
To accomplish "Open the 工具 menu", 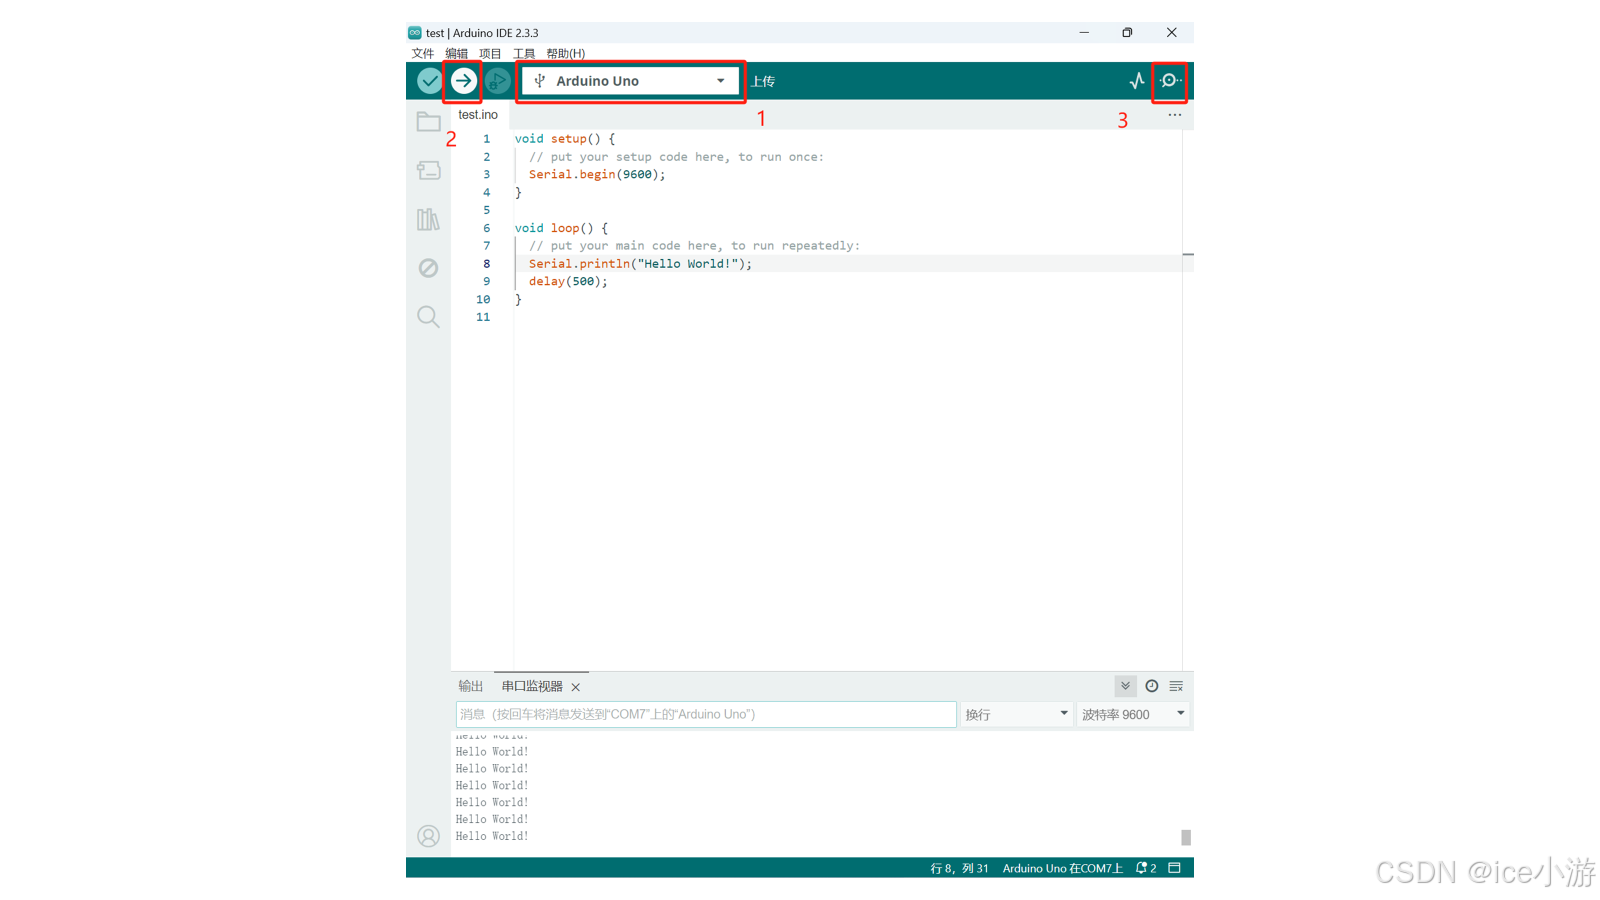I will (x=524, y=54).
